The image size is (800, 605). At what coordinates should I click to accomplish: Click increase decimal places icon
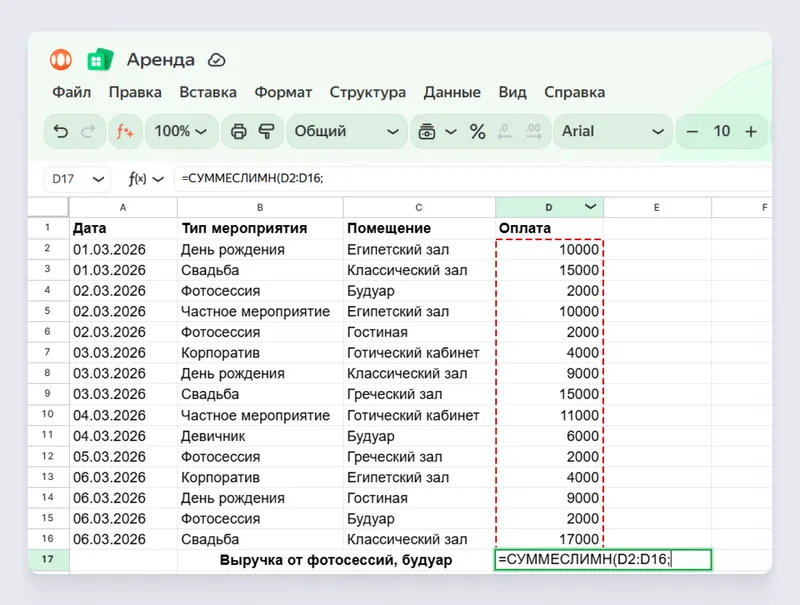click(x=533, y=132)
